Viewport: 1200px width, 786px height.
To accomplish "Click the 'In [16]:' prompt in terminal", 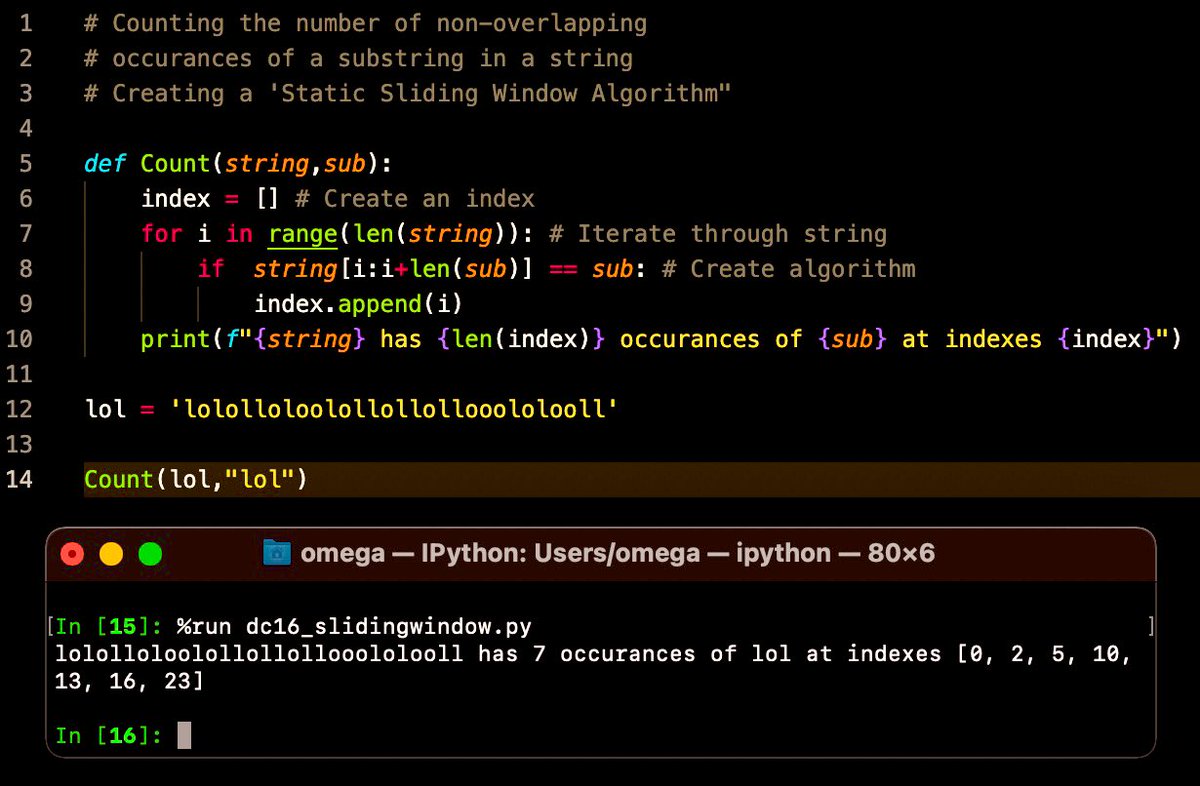I will click(x=108, y=736).
